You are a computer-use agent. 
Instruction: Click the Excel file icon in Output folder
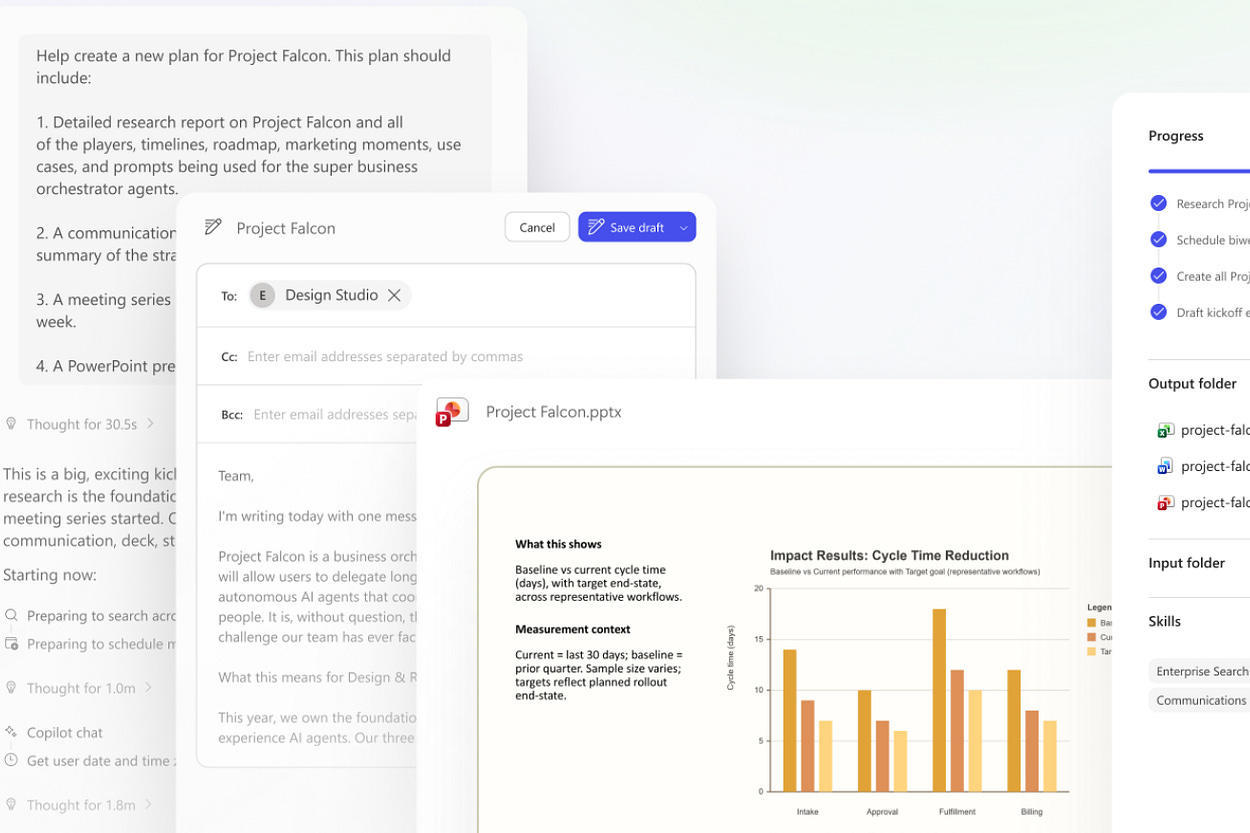1165,430
